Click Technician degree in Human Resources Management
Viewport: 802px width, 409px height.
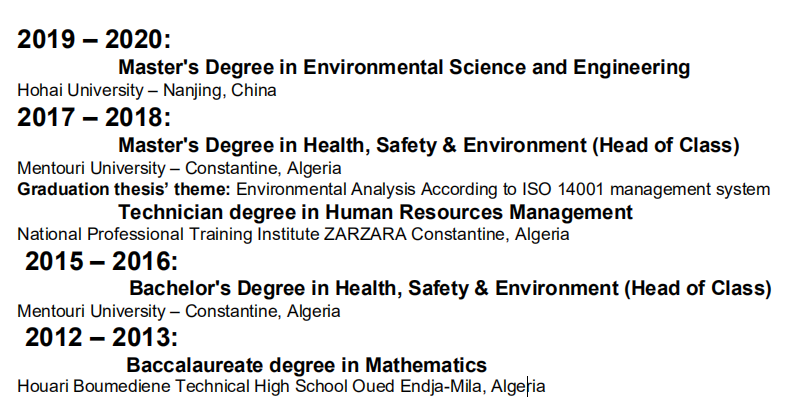[375, 212]
